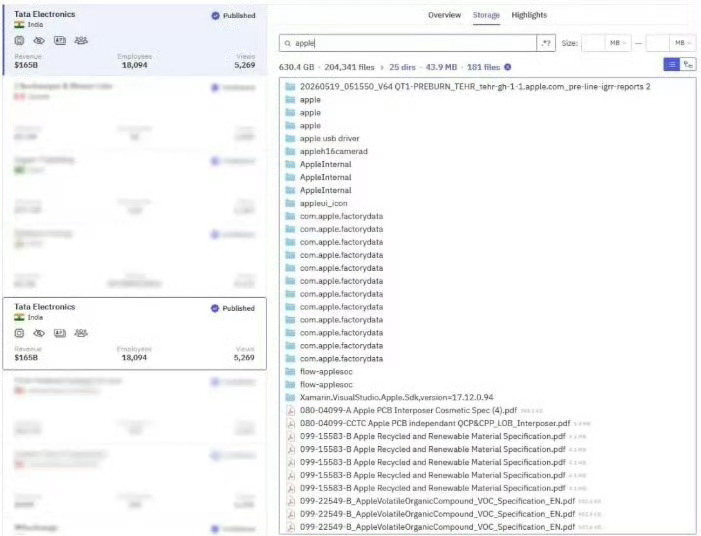
Task: Open the Overview tab
Action: [x=444, y=15]
